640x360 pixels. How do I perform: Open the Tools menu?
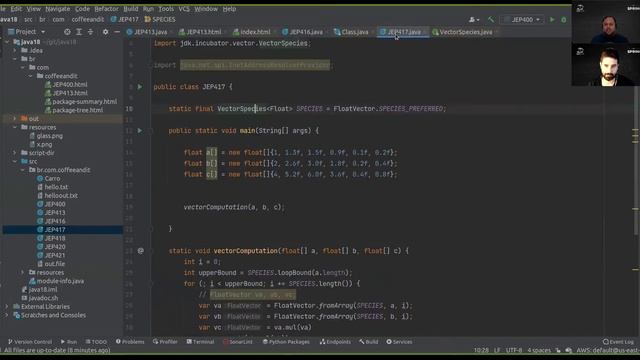pos(166,9)
